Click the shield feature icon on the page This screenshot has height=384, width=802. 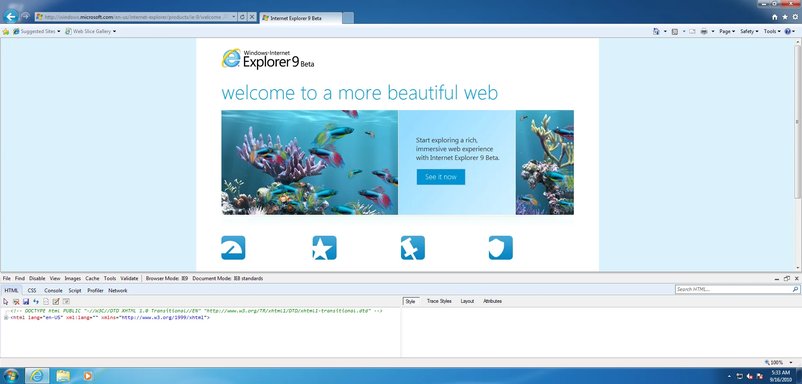[500, 247]
